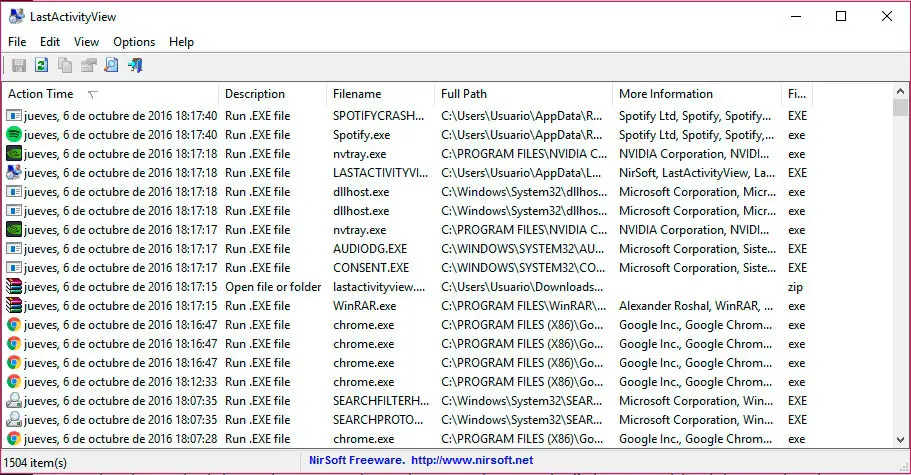Click the NVIDIA icon on nvtray.exe 18:17:18 row
The width and height of the screenshot is (911, 475).
14,154
